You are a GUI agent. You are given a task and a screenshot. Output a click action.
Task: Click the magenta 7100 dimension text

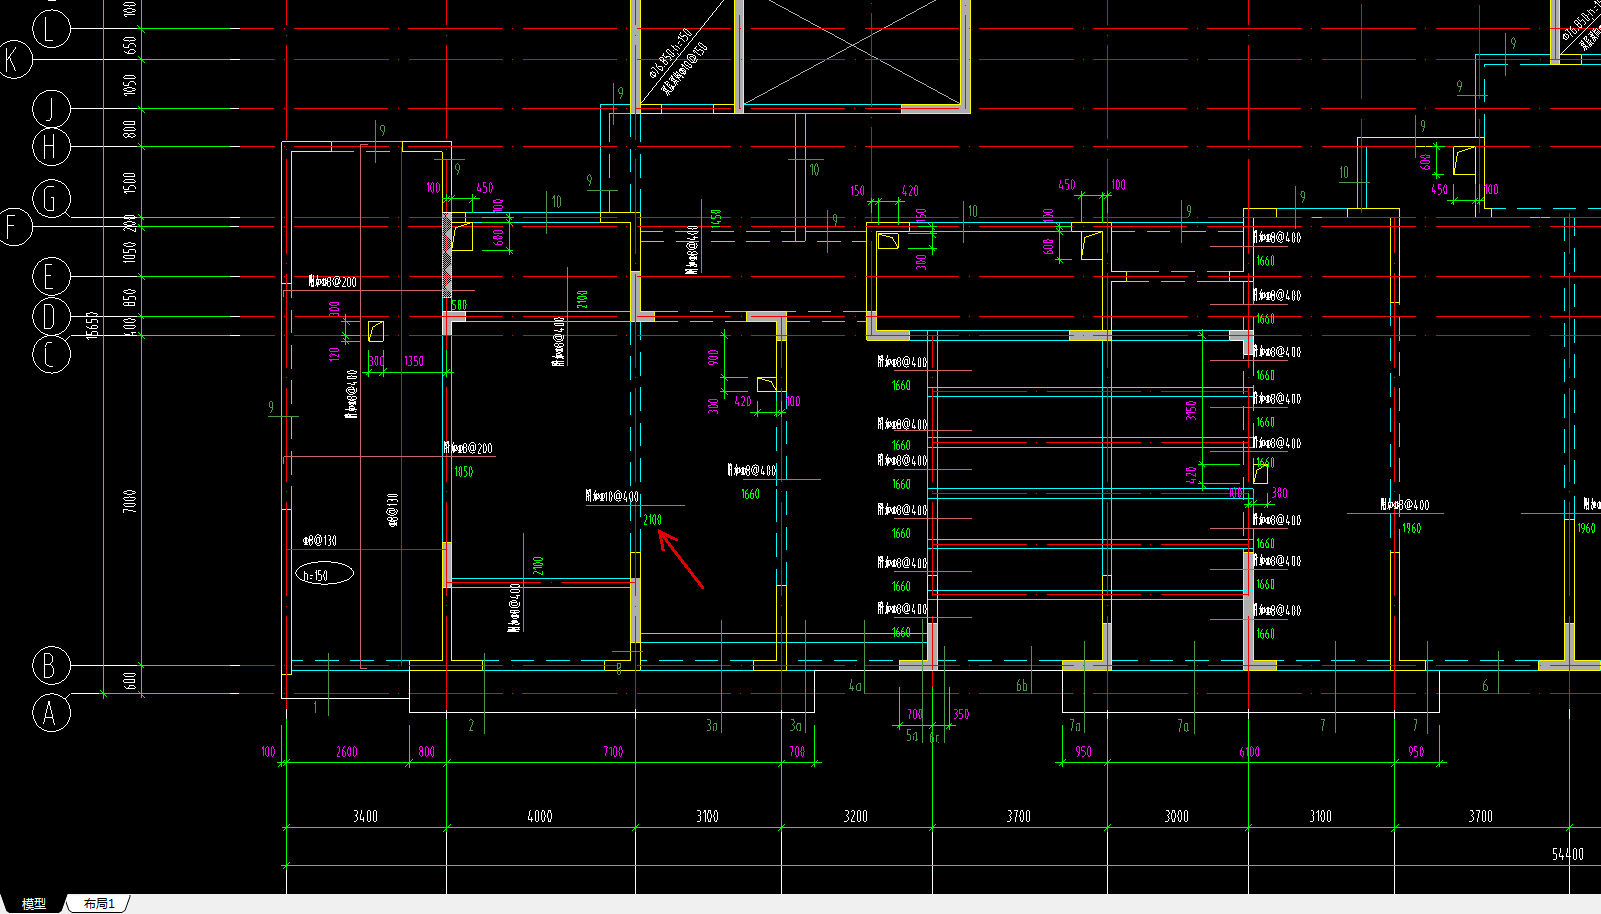613,751
